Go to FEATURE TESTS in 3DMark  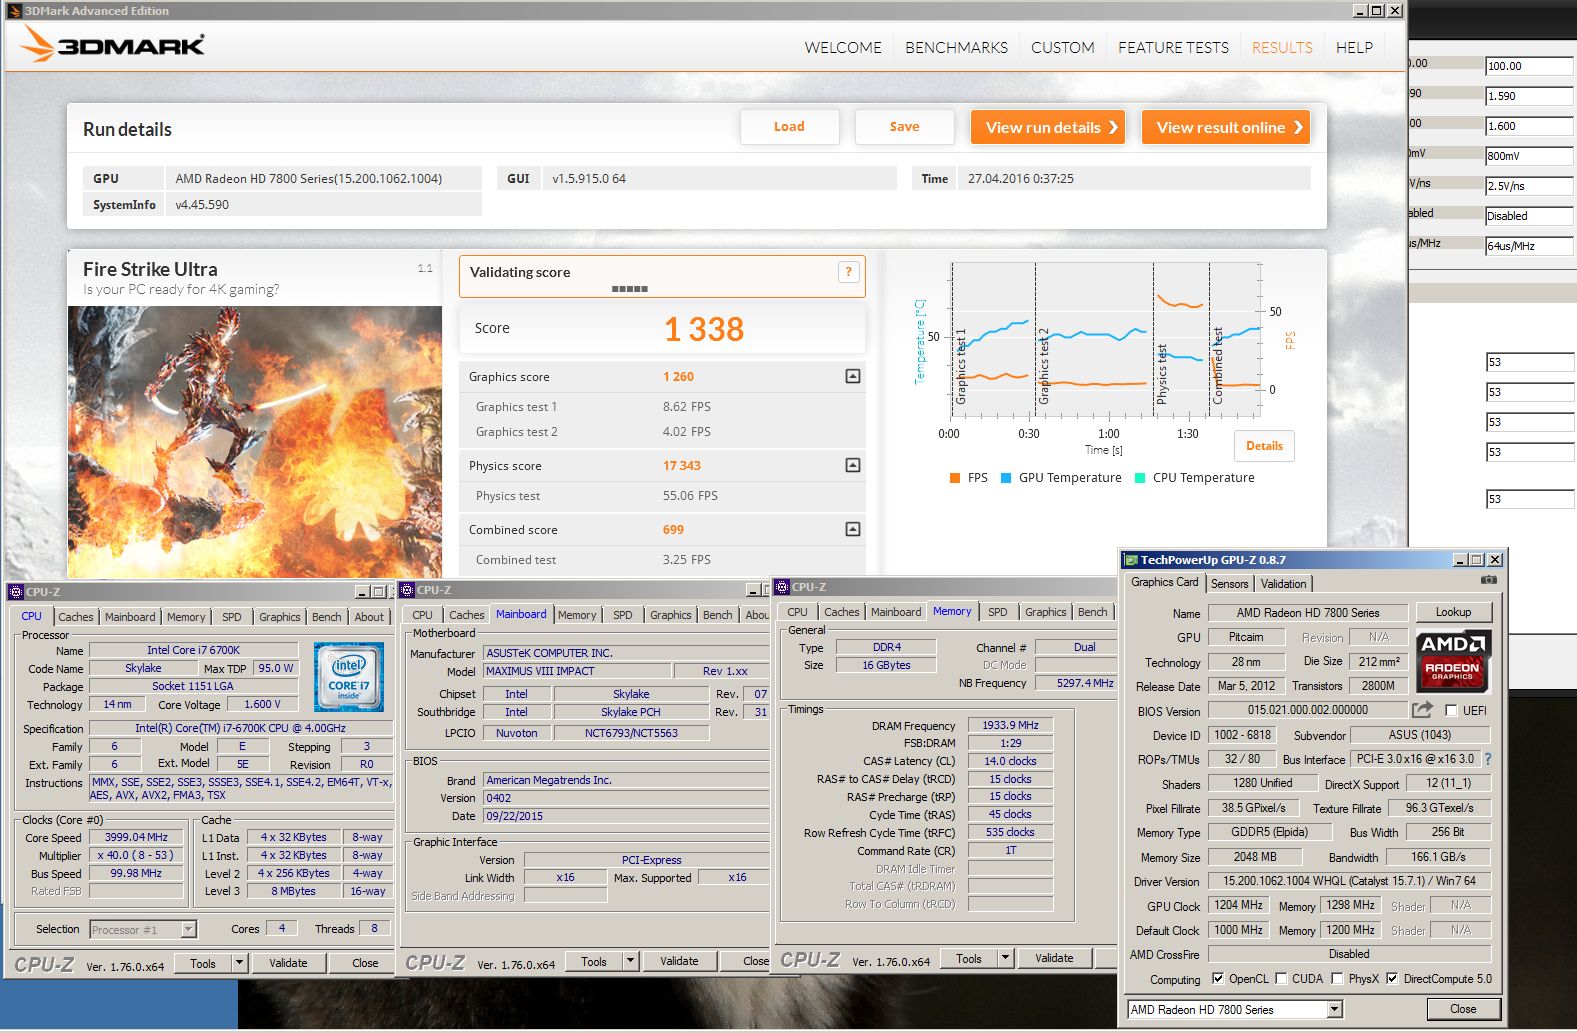tap(1173, 47)
